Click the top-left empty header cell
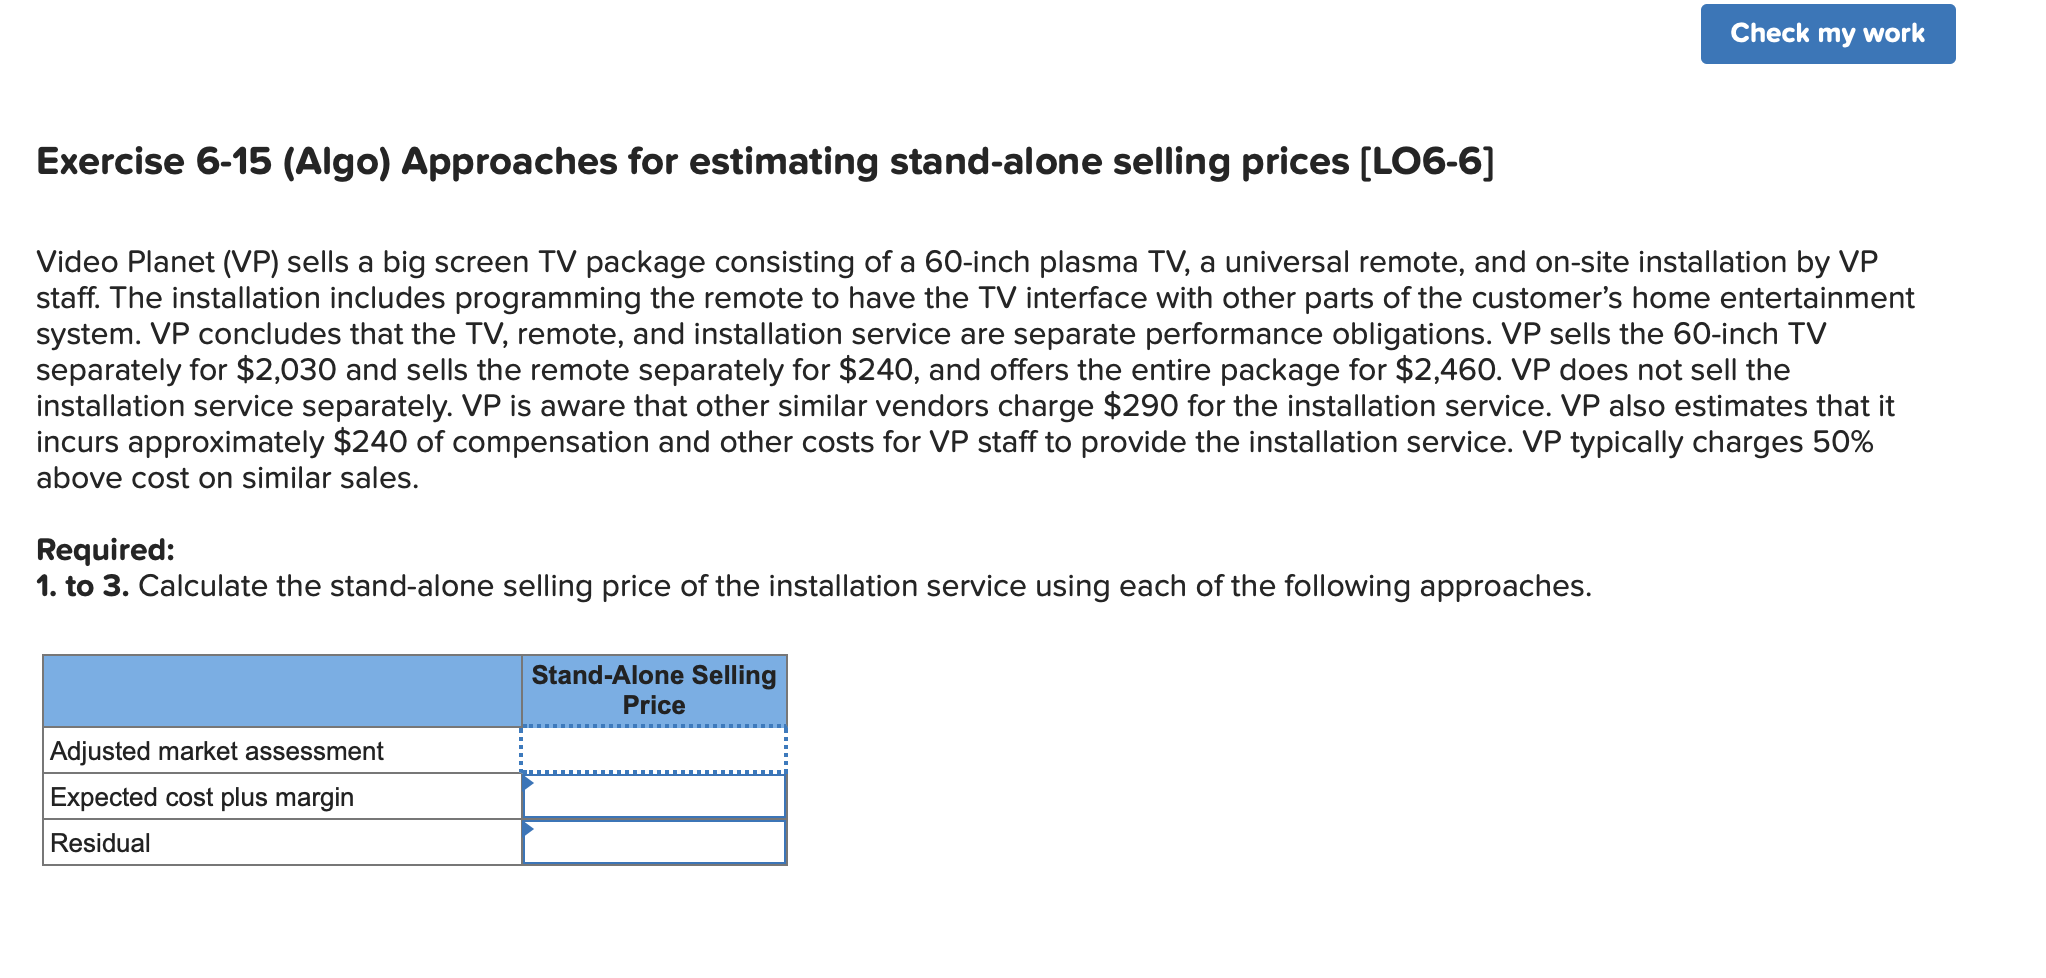The height and width of the screenshot is (978, 2046). pos(280,690)
